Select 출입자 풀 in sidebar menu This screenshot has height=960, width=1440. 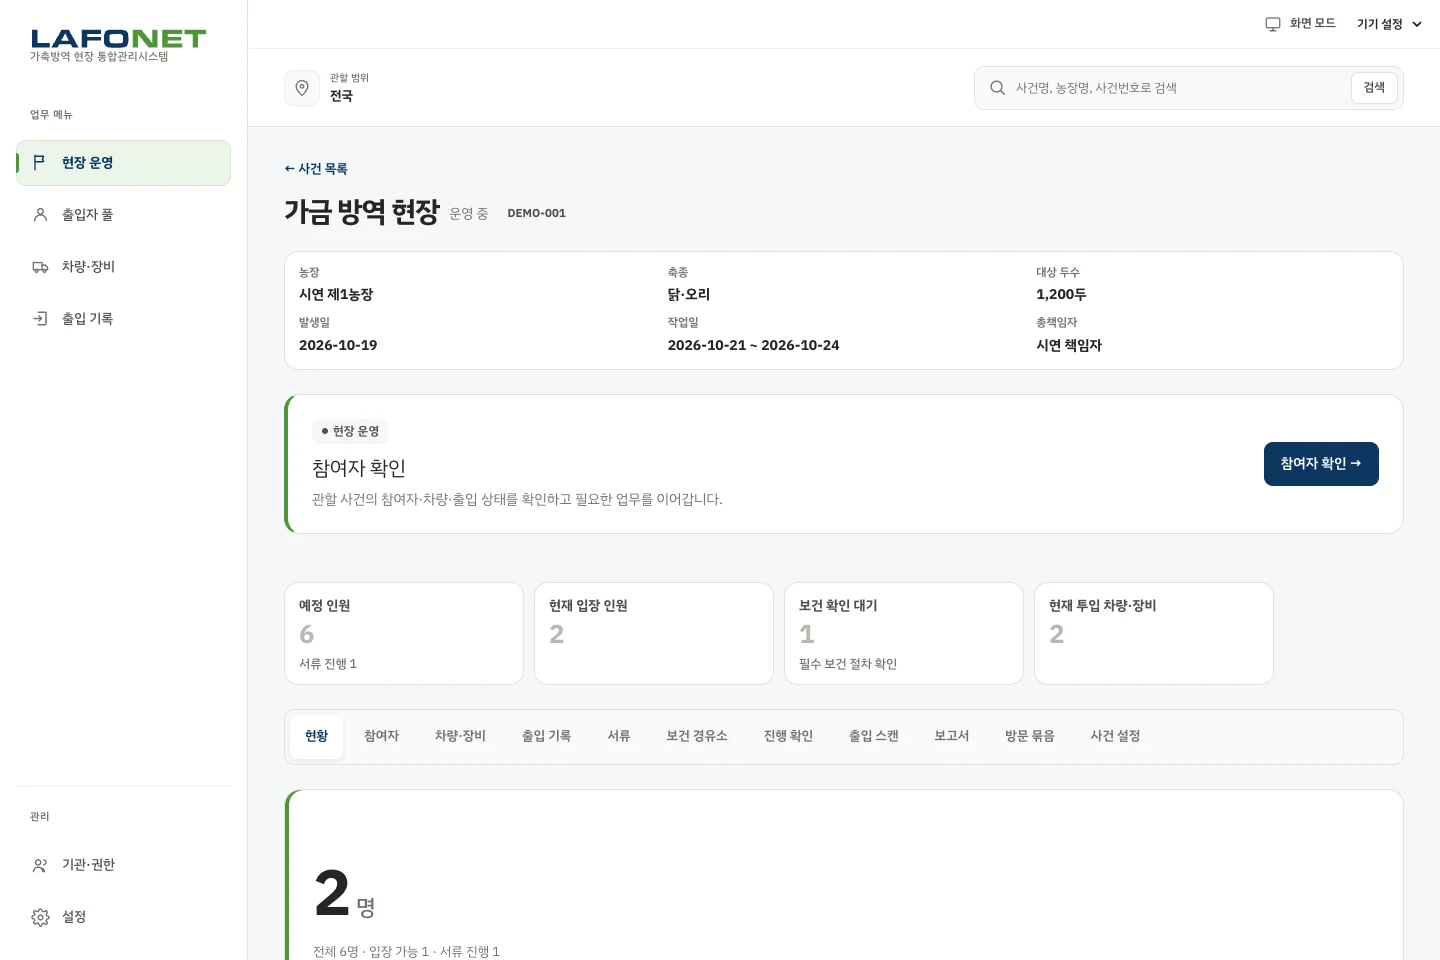123,215
